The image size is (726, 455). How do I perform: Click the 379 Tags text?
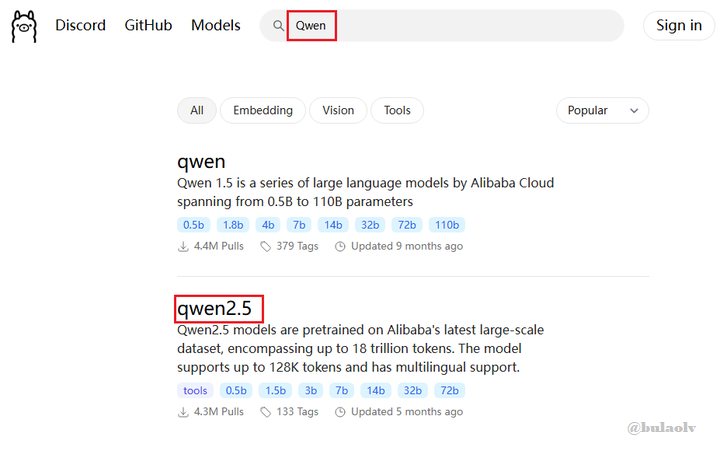tap(297, 246)
